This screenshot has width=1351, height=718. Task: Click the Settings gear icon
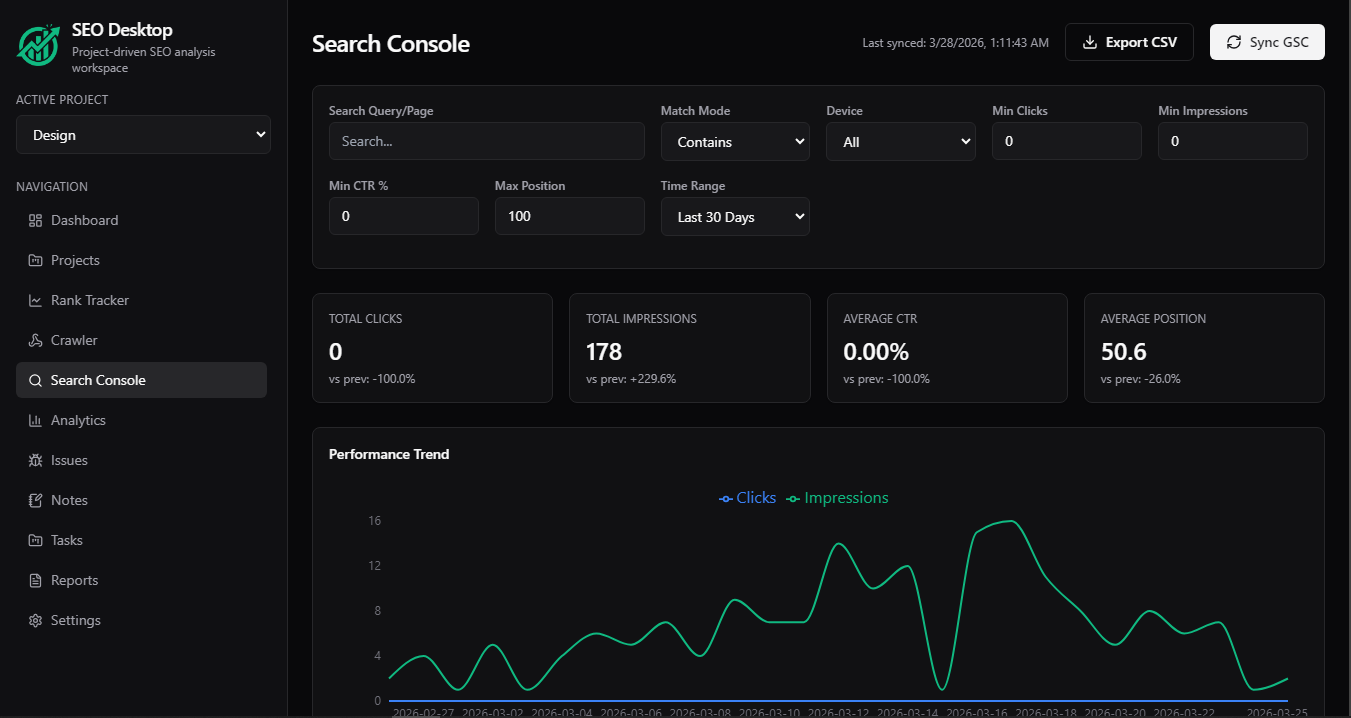(35, 620)
